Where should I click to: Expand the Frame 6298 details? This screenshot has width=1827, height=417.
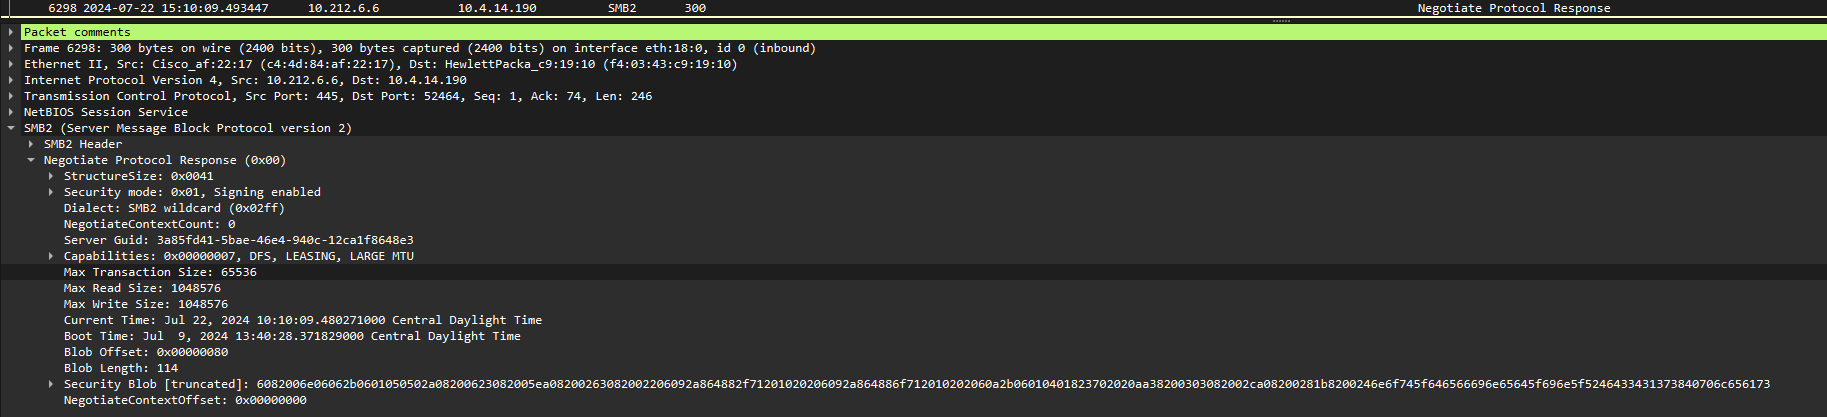coord(11,48)
